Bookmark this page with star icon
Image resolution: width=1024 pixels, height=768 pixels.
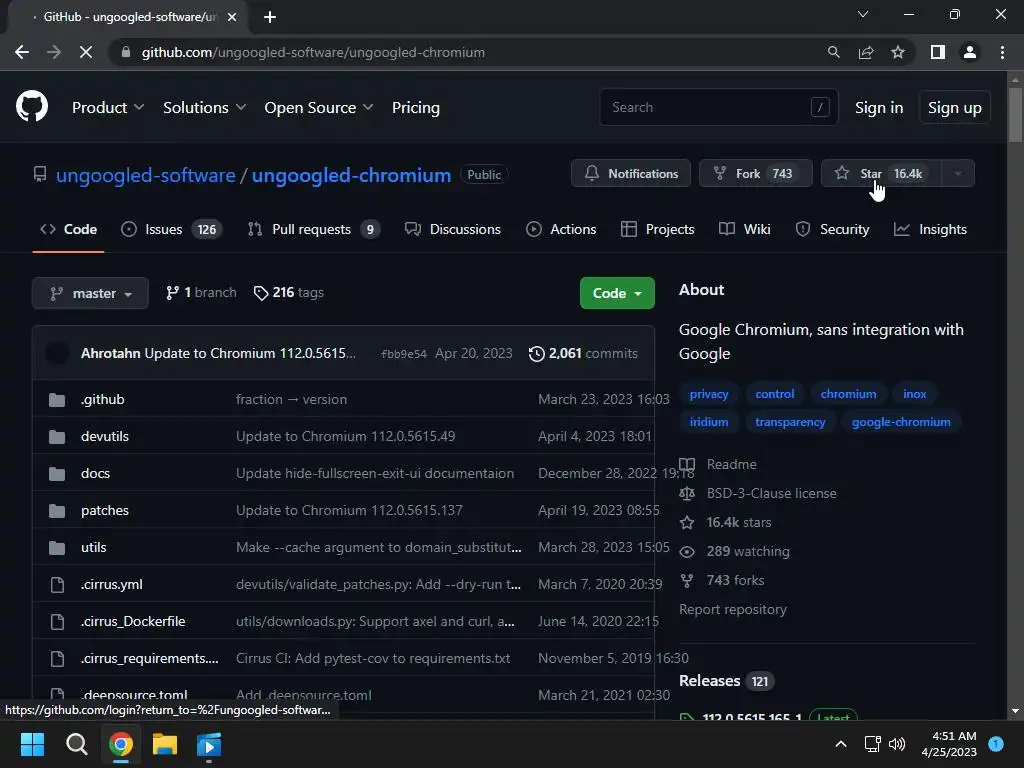point(898,52)
